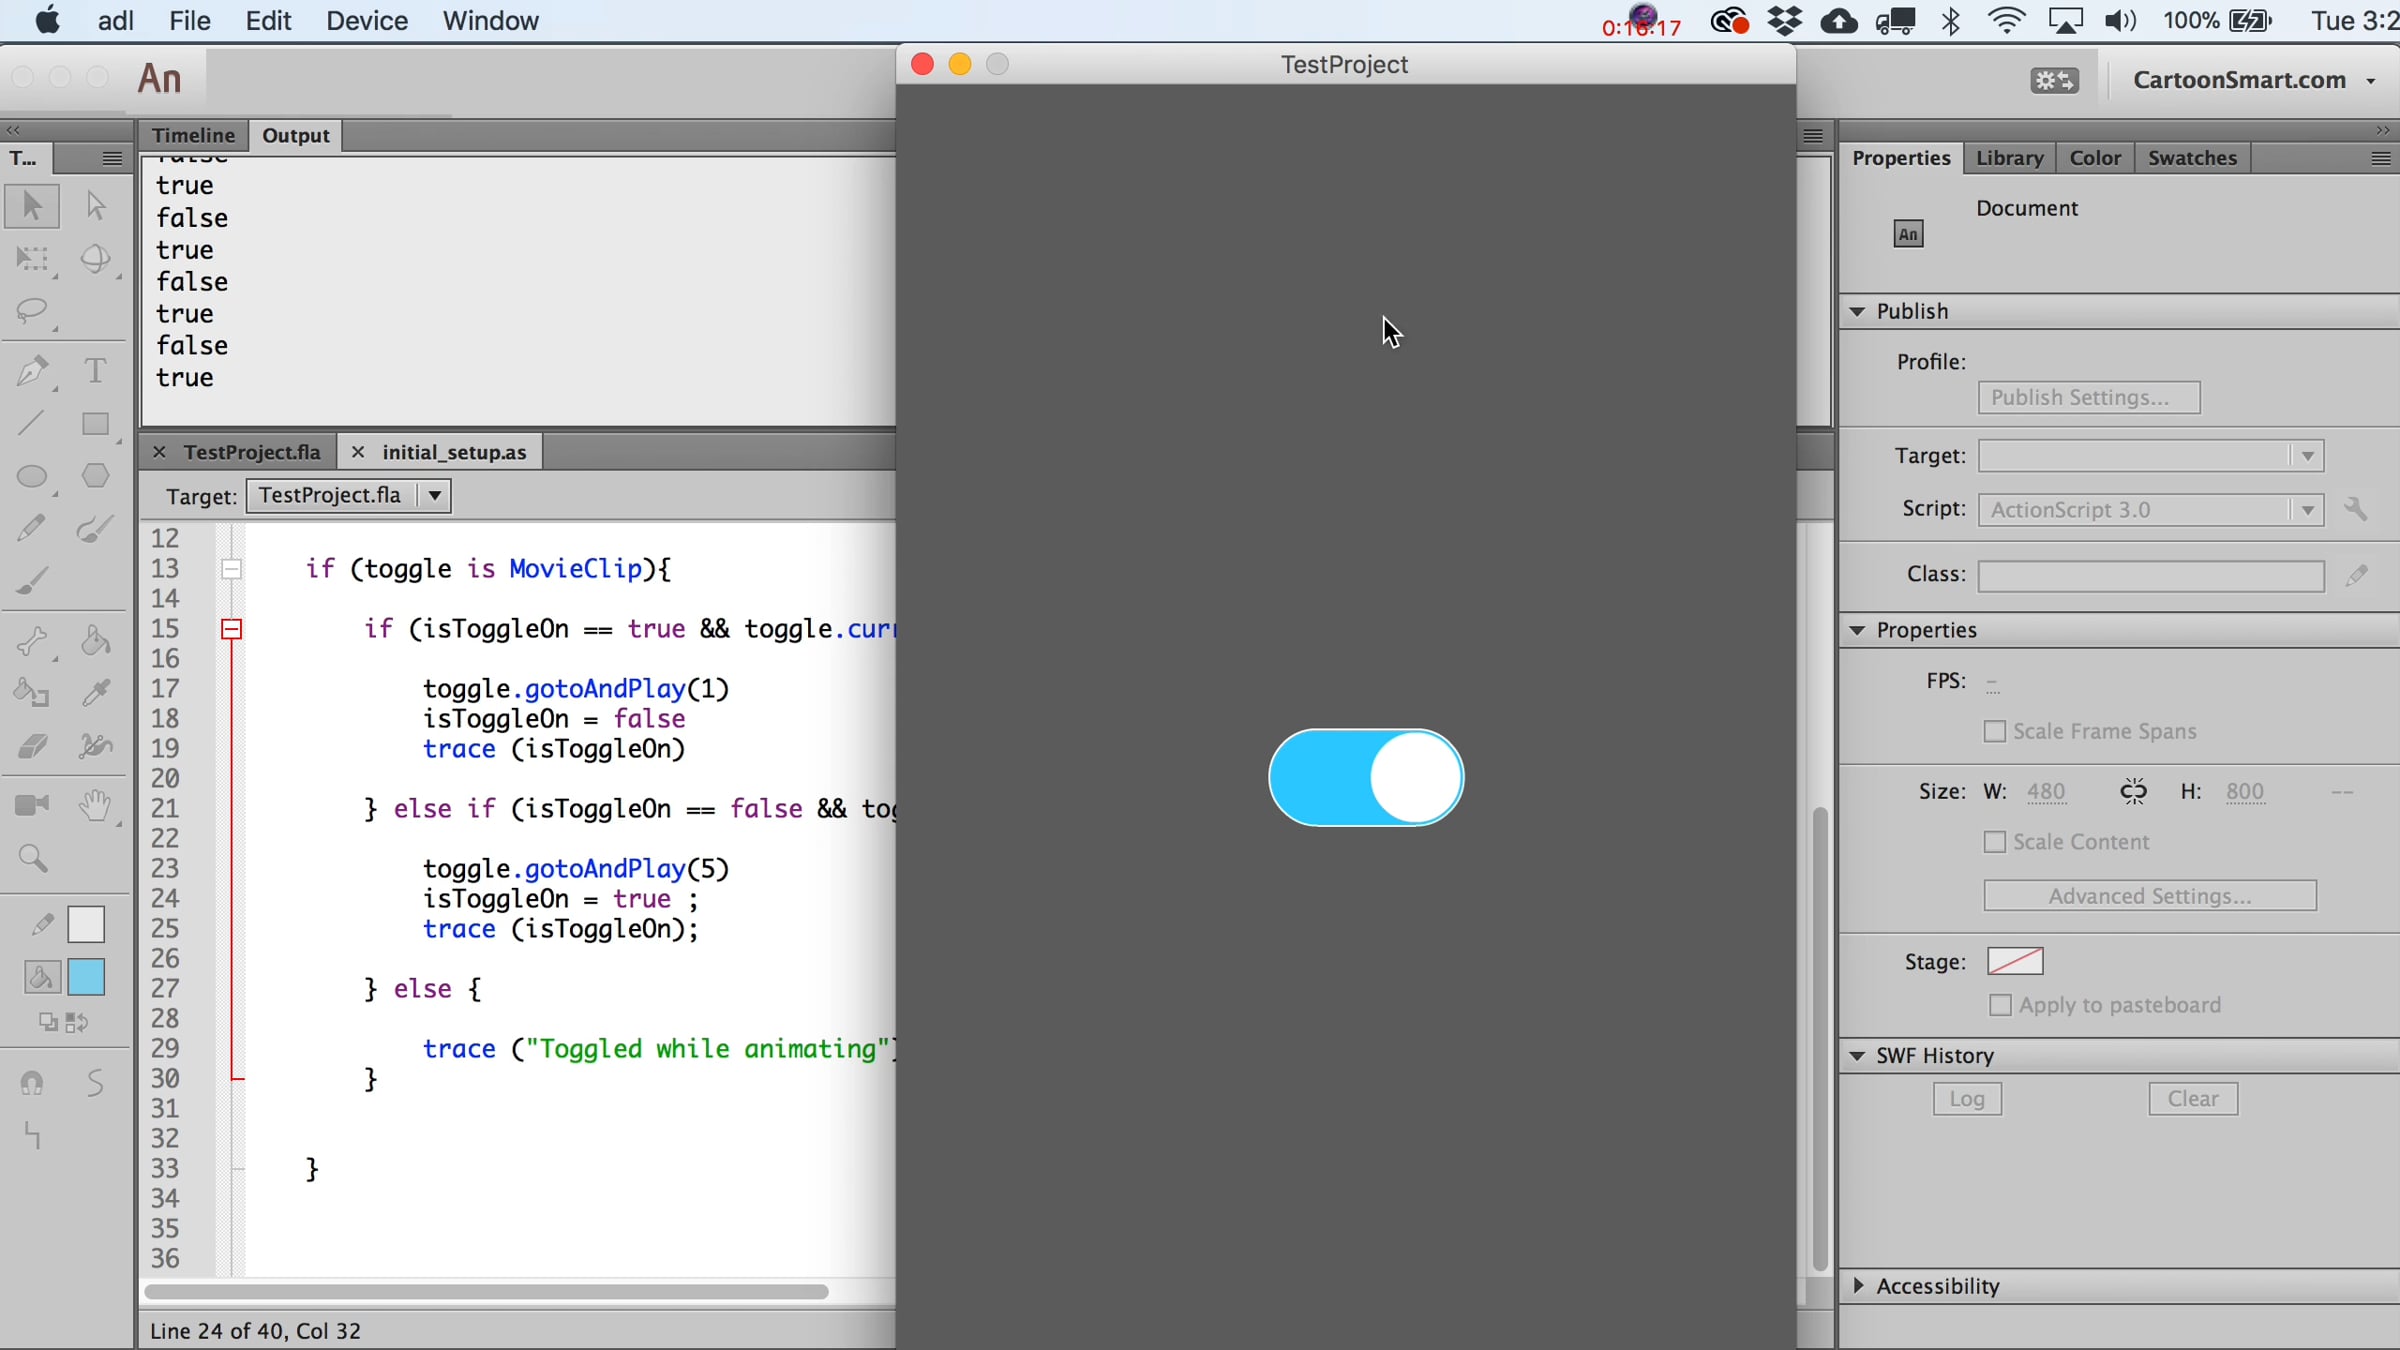
Task: Enable Apply to pasteboard checkbox
Action: pos(2000,1005)
